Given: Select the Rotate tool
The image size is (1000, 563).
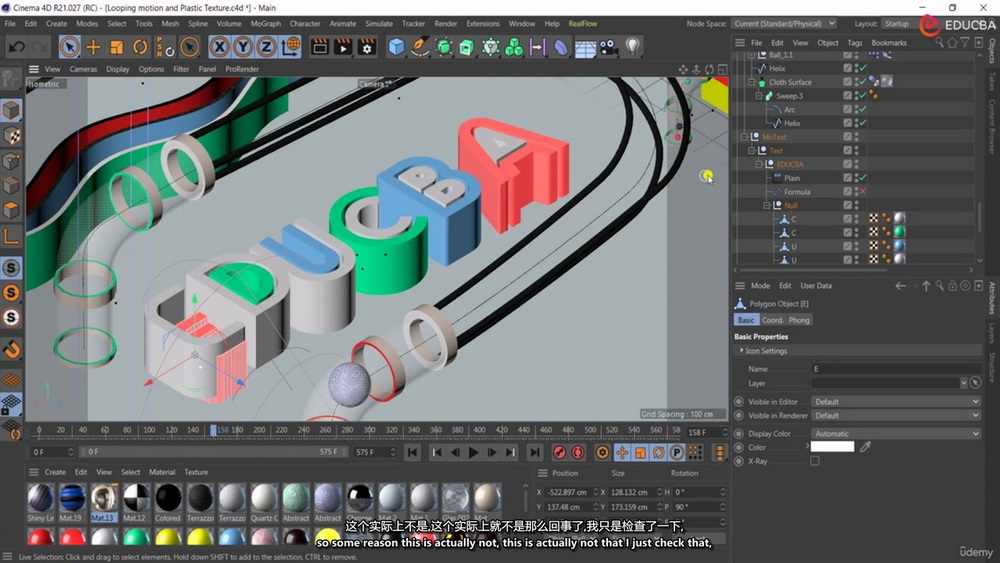Looking at the screenshot, I should click(140, 47).
